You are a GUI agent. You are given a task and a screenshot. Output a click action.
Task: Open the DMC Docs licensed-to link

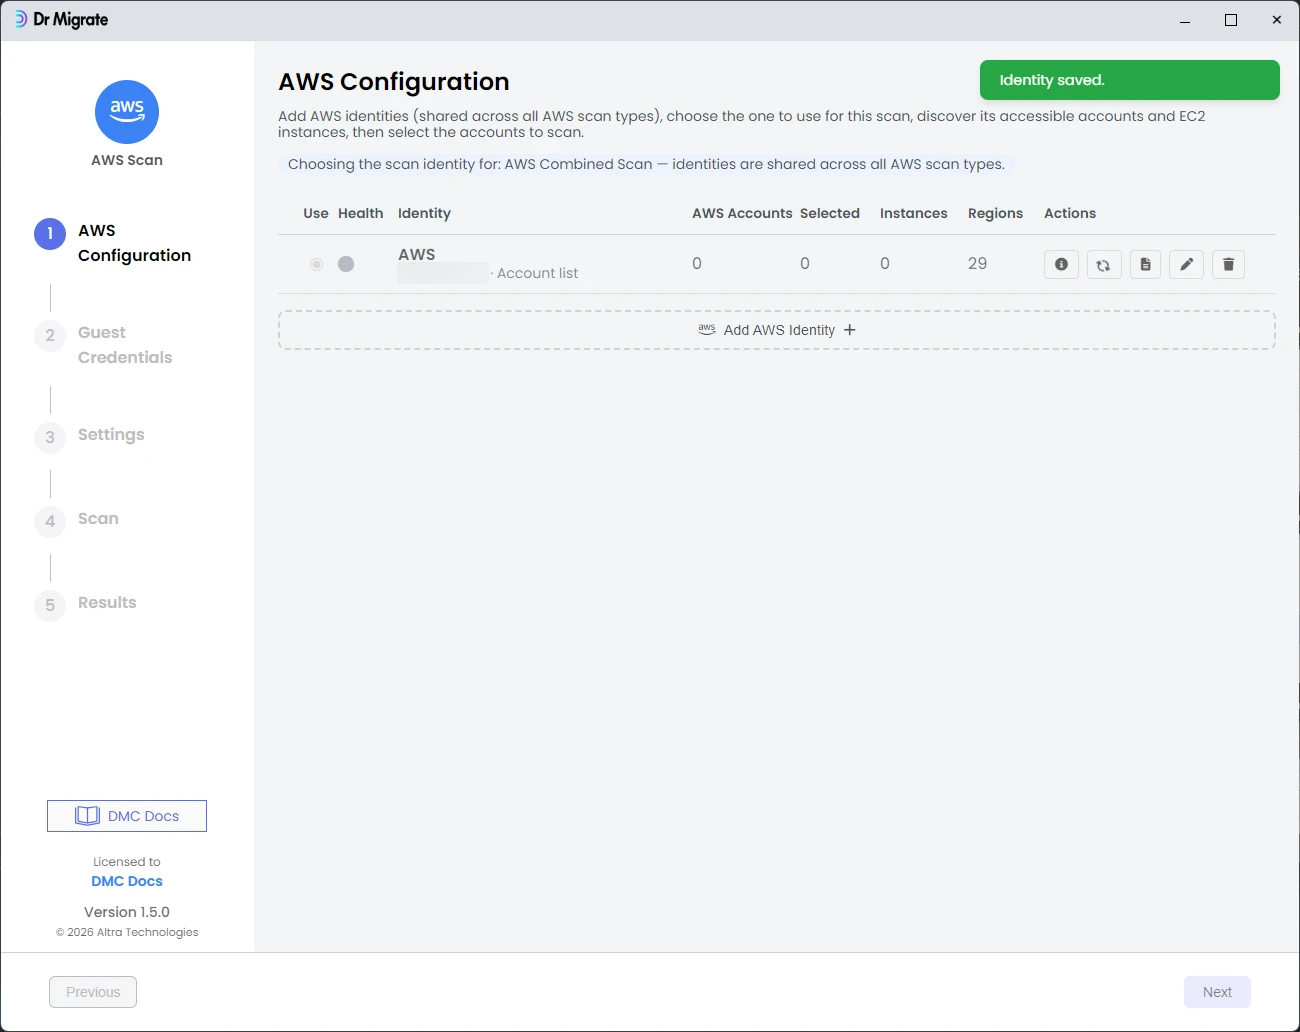[x=127, y=881]
